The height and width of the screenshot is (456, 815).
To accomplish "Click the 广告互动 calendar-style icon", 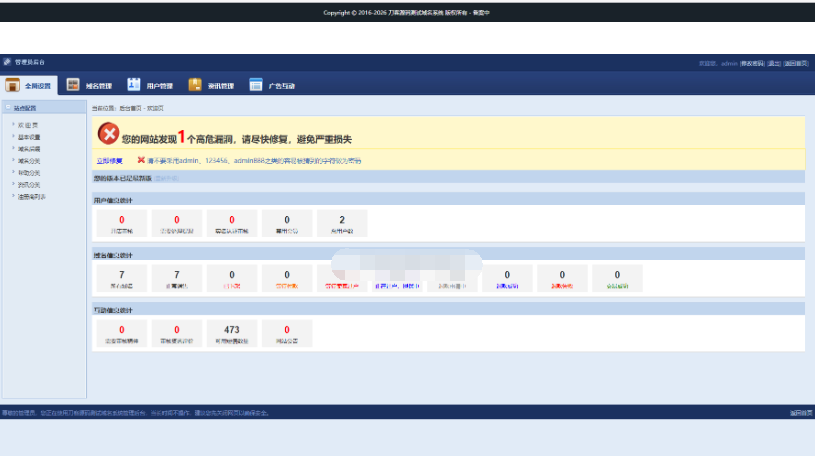I will pos(256,85).
